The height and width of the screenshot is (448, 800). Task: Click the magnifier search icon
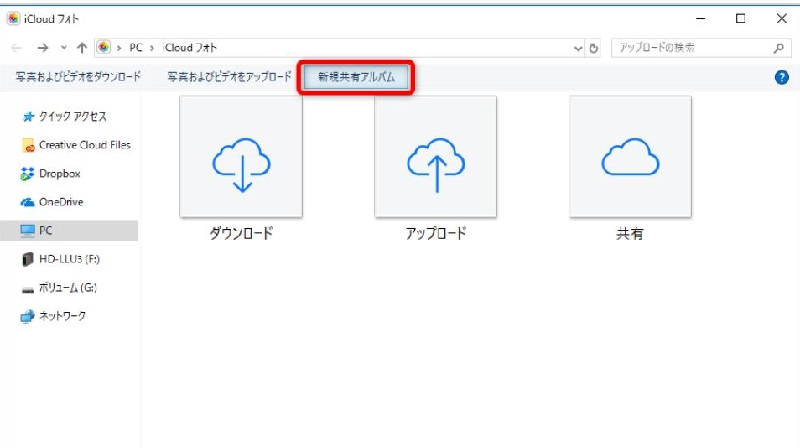coord(779,48)
